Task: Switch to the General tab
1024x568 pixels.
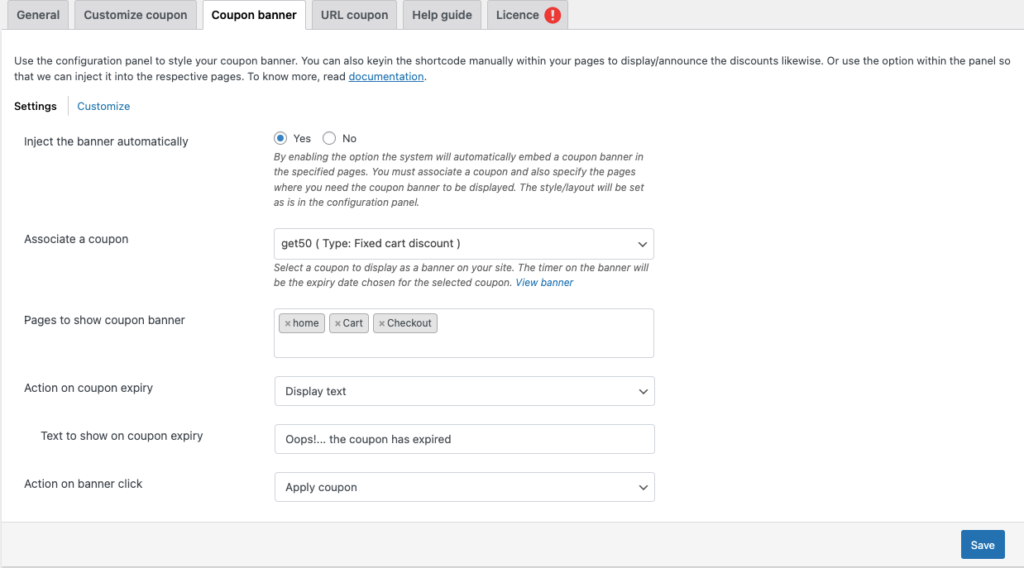Action: click(38, 15)
